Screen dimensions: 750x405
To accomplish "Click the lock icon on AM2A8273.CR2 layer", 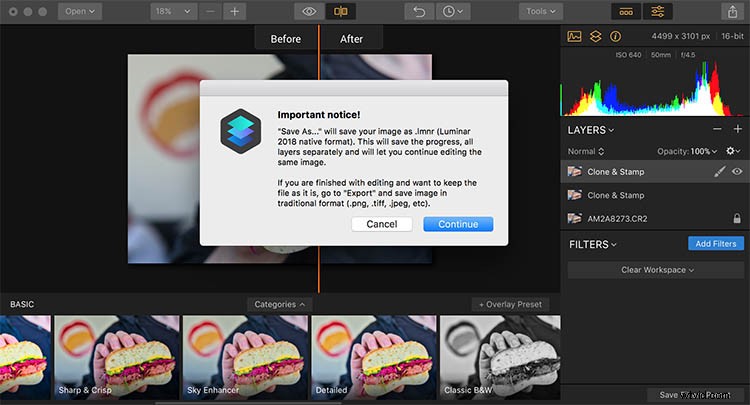I will [737, 219].
